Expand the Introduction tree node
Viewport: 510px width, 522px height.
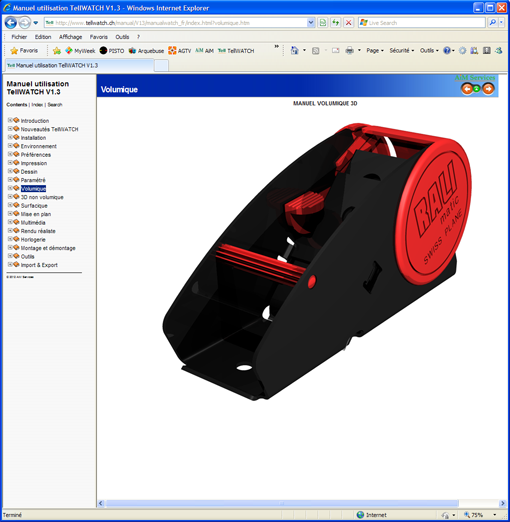click(10, 120)
